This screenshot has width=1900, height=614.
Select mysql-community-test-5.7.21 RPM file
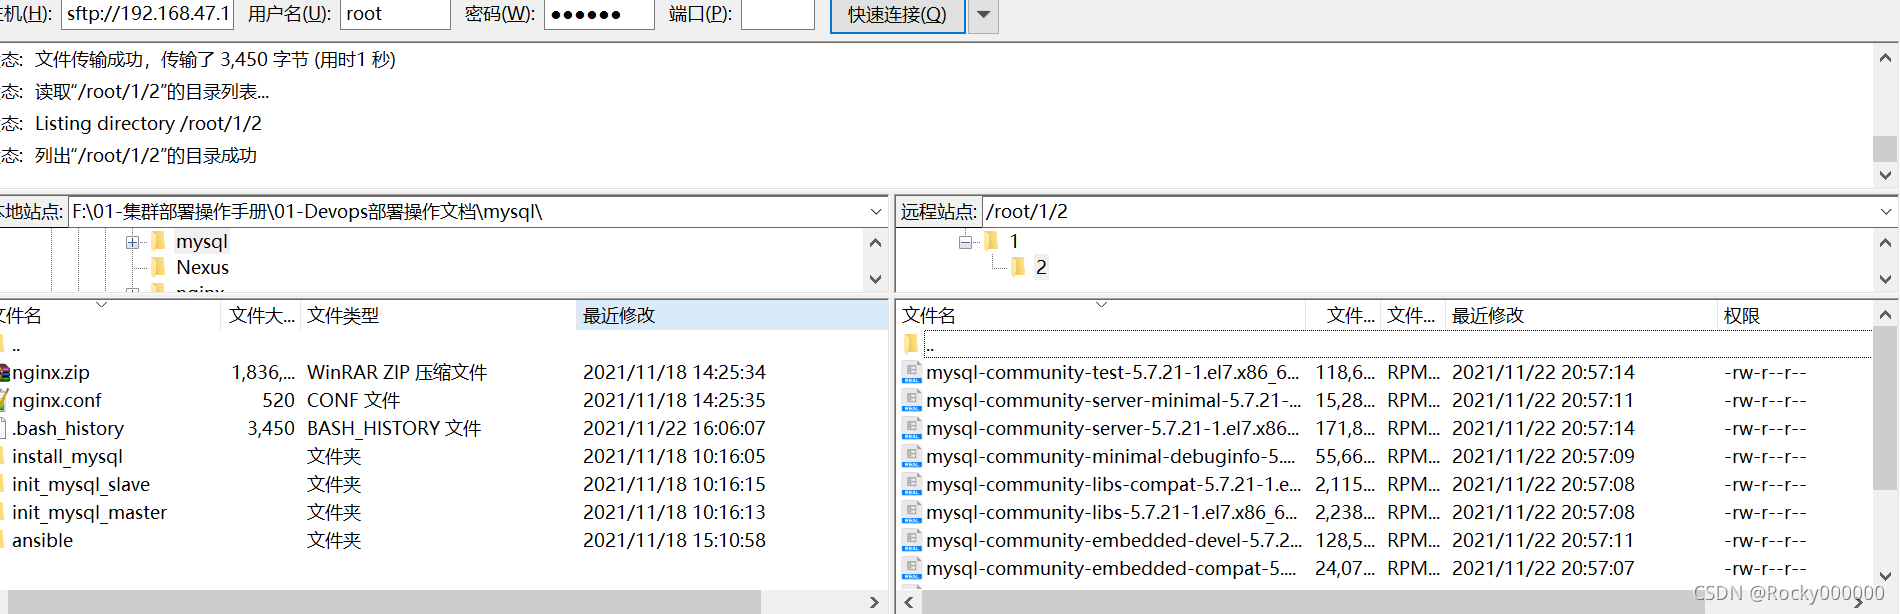point(1112,373)
